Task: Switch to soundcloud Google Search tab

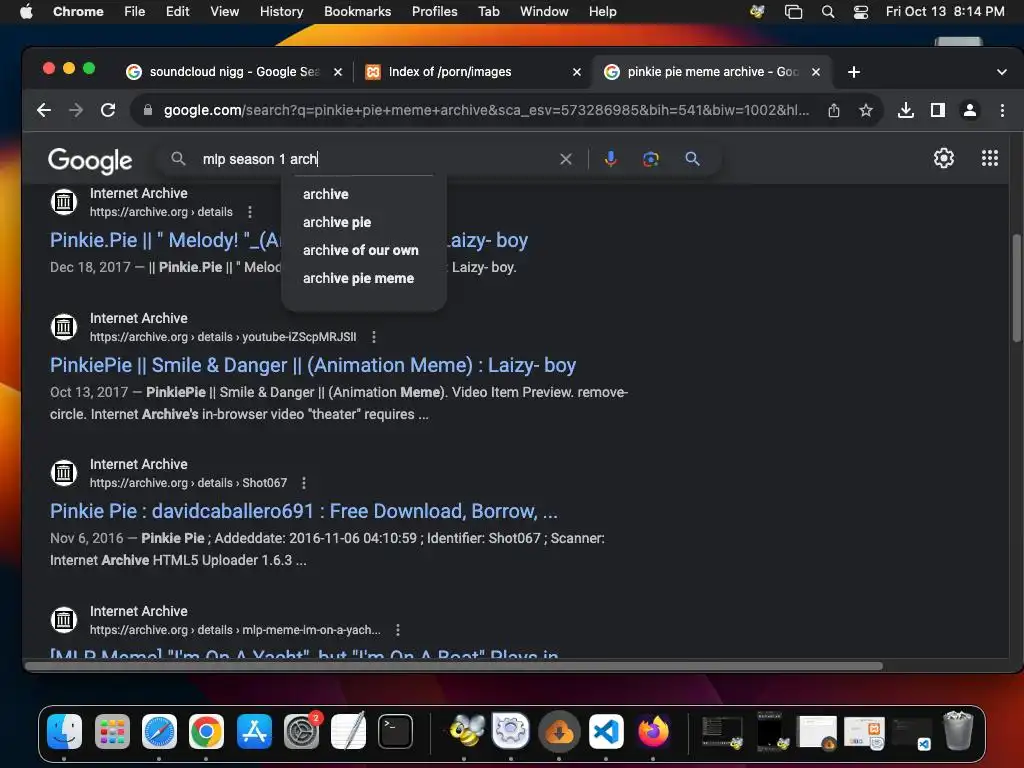Action: coord(233,72)
